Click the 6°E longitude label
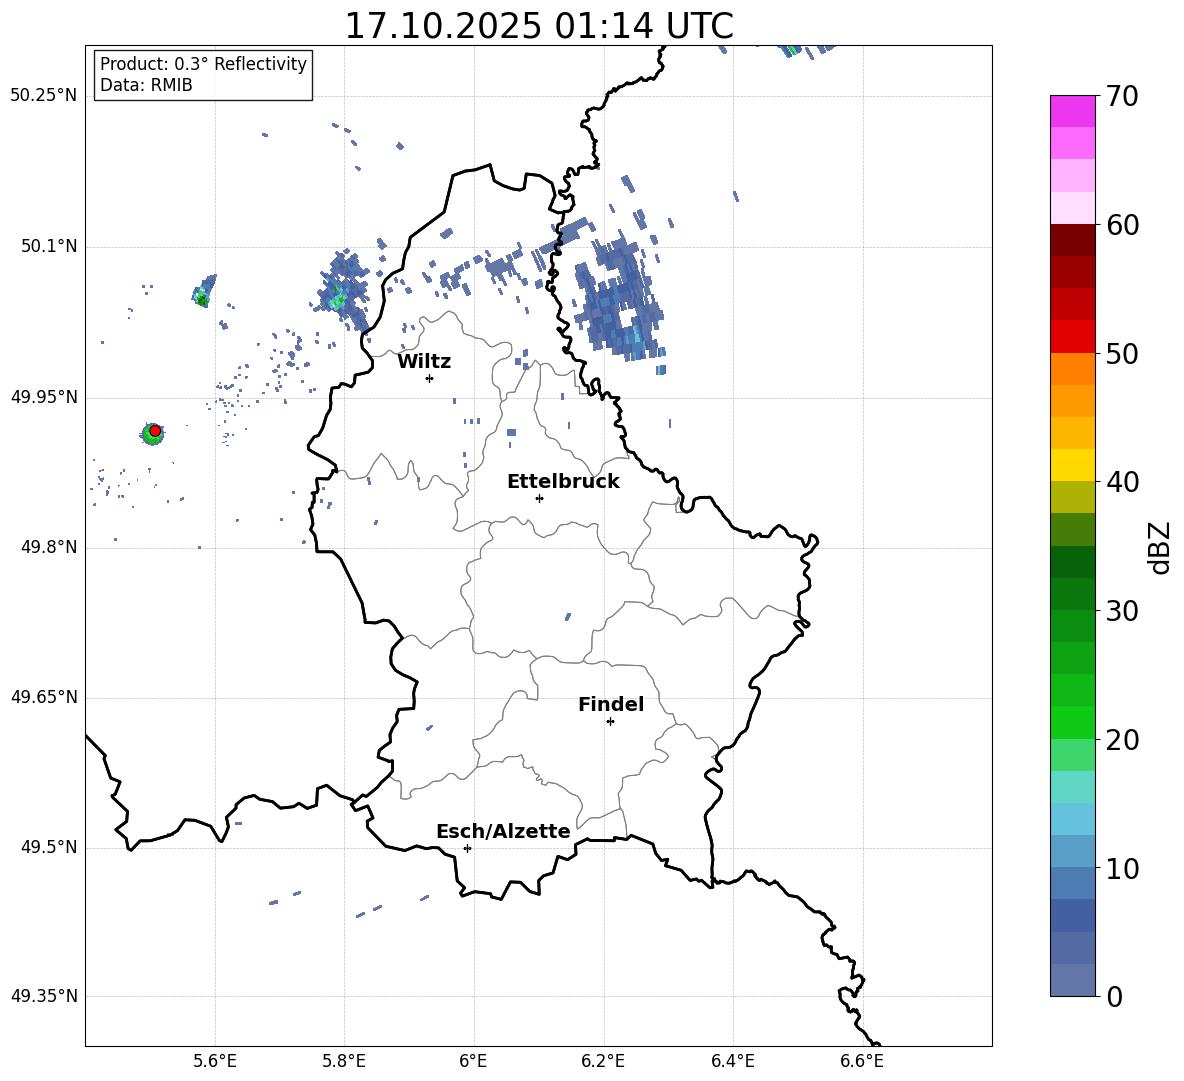Viewport: 1184px width, 1081px height. tap(473, 1061)
